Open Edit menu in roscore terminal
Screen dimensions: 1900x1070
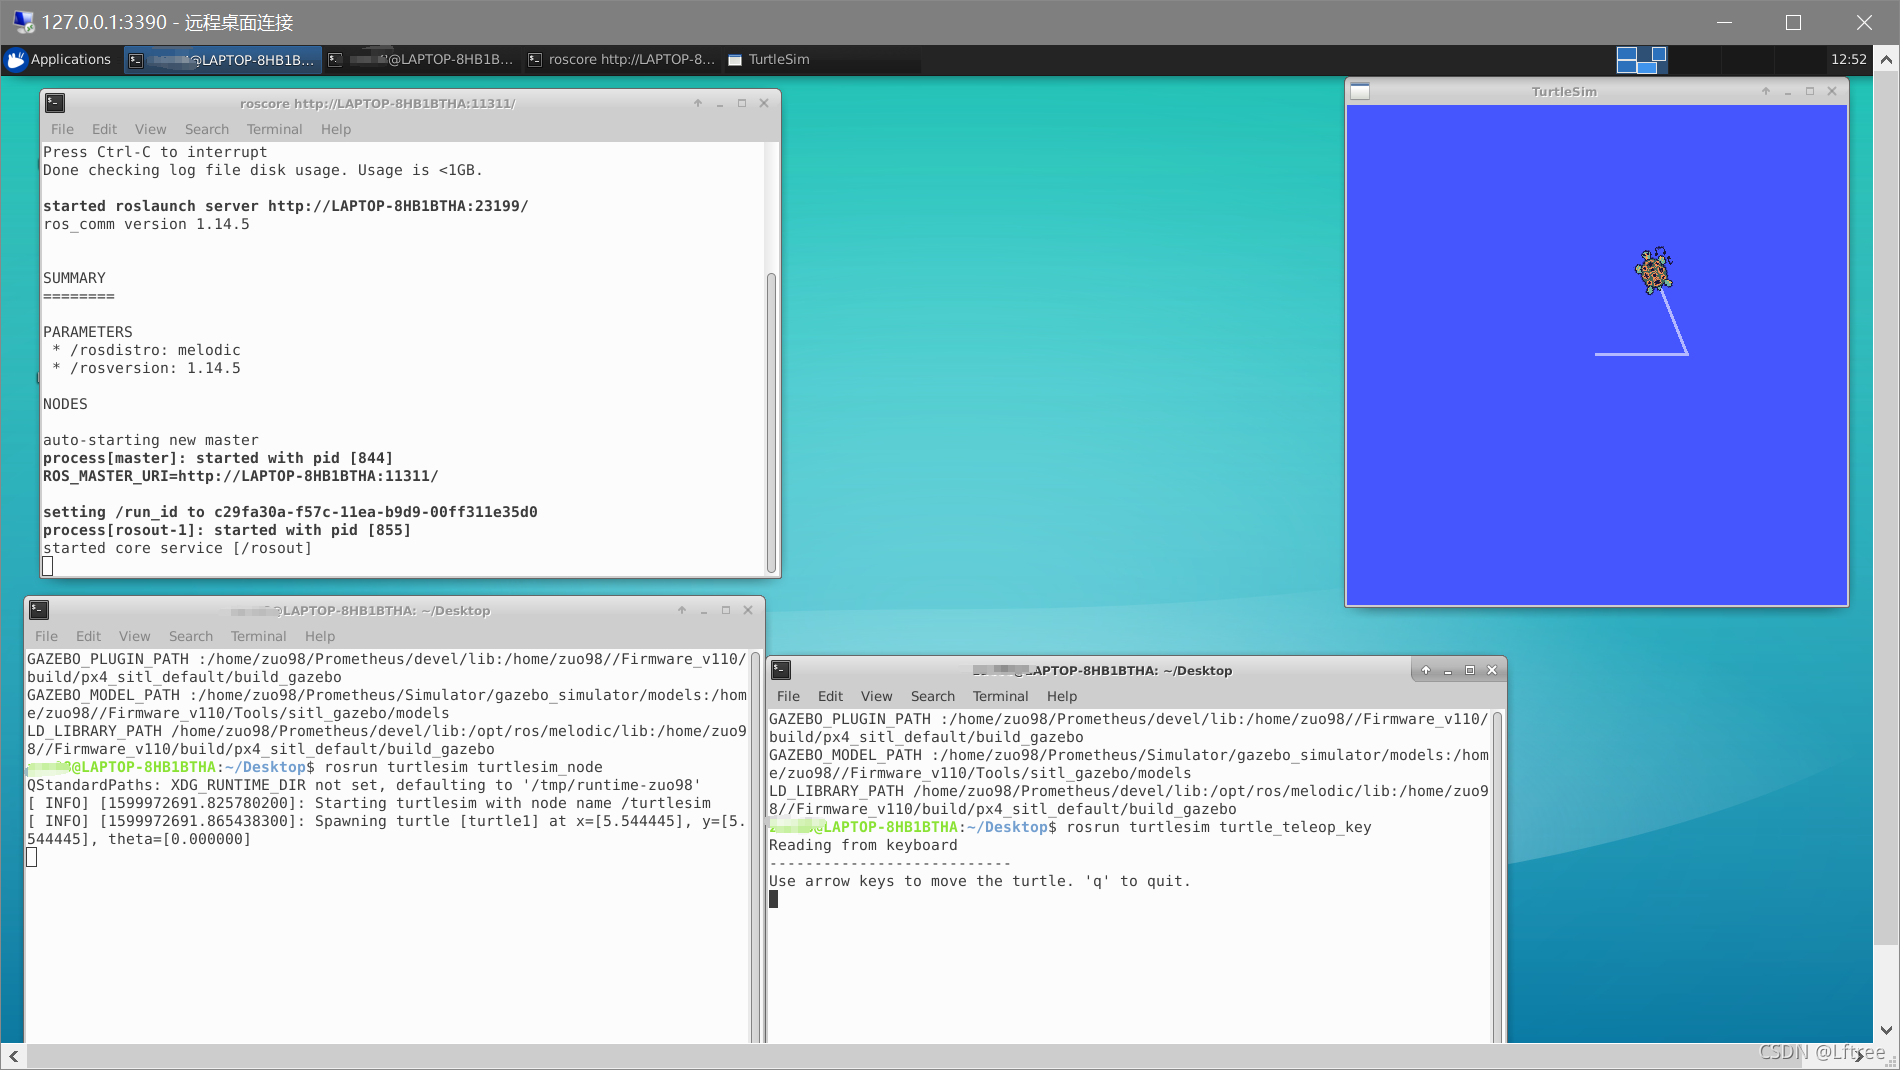point(104,129)
